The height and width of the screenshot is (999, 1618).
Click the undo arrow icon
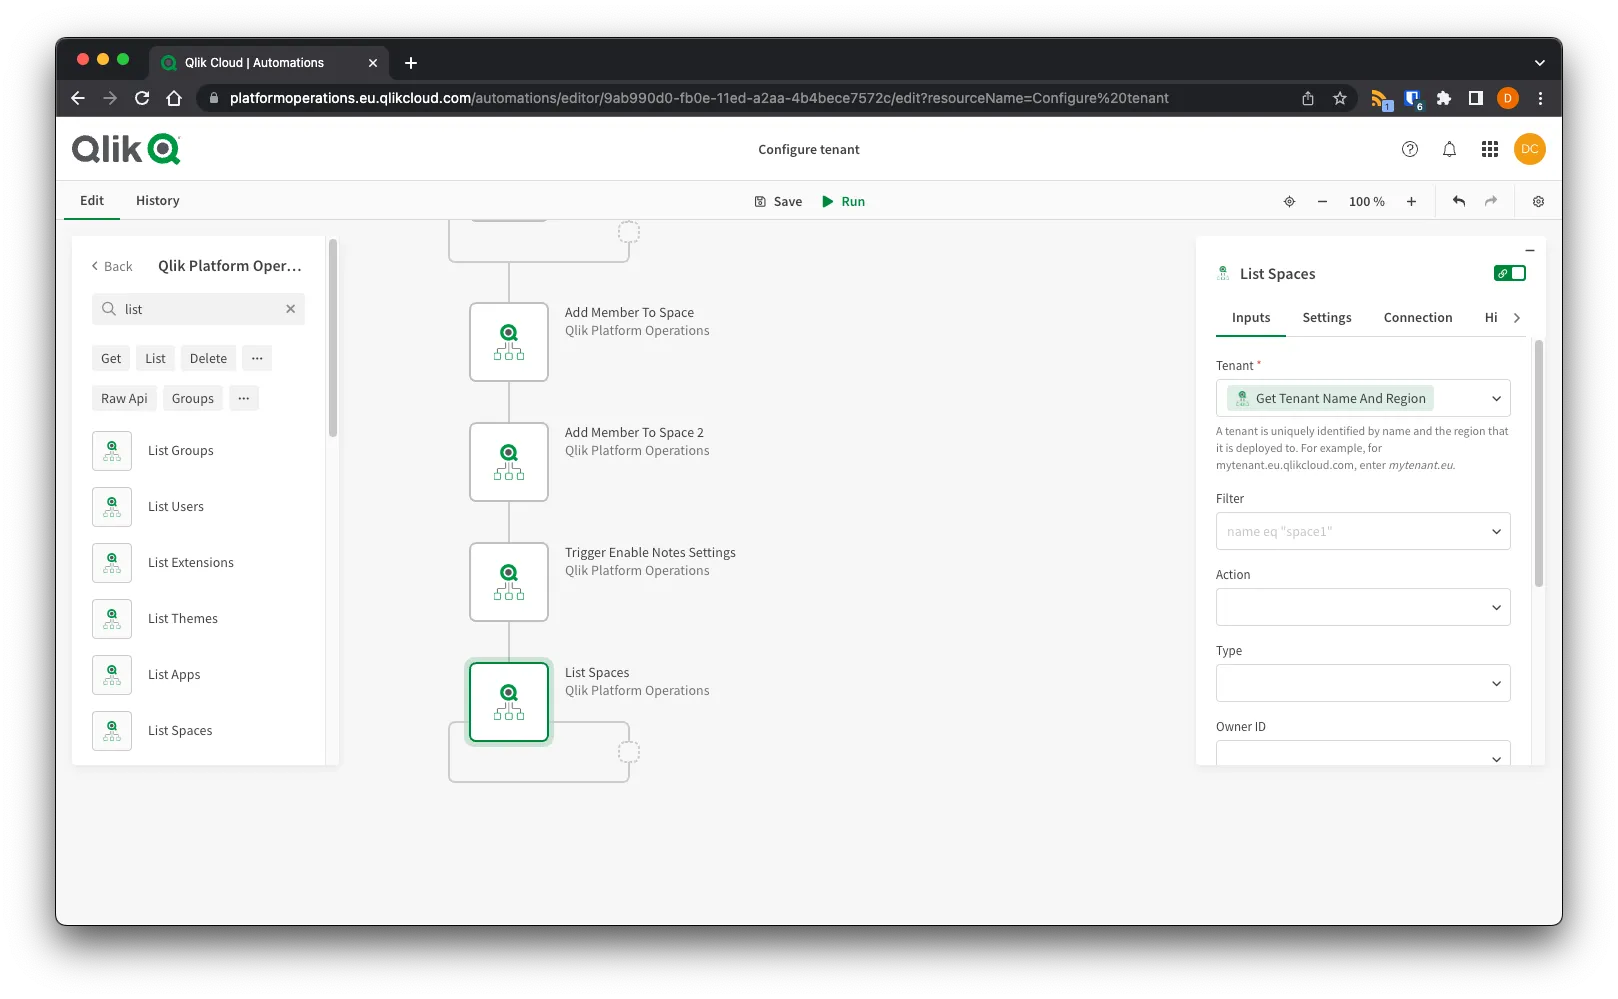pyautogui.click(x=1459, y=201)
